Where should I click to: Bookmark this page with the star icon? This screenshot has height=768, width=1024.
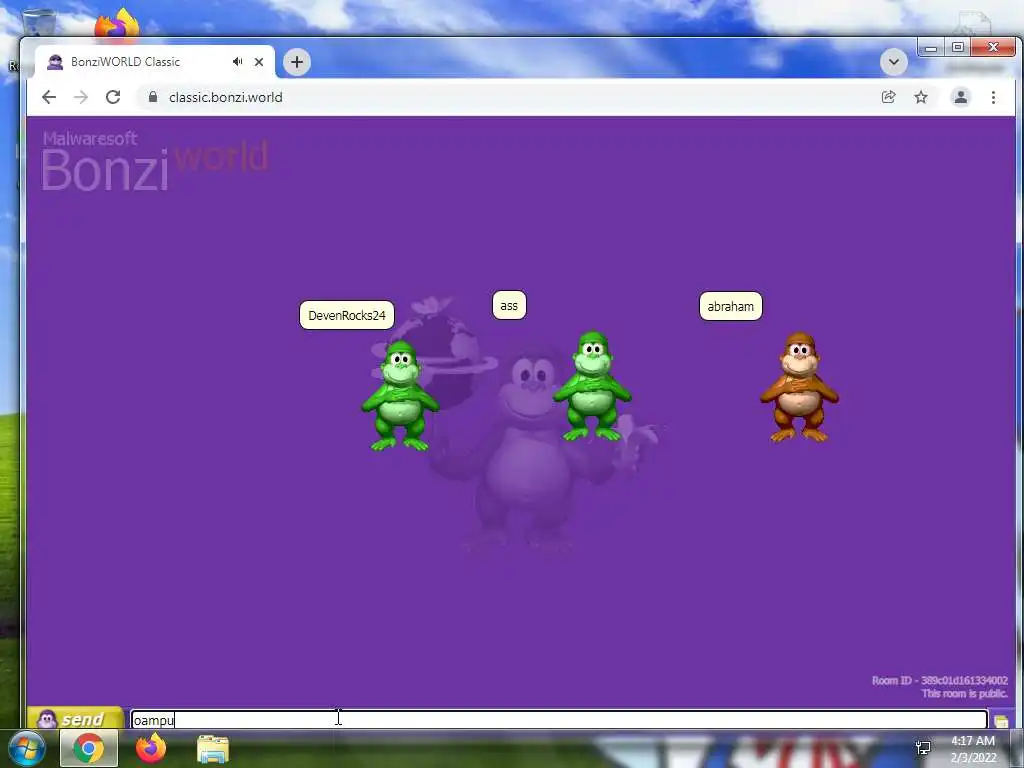[x=921, y=97]
